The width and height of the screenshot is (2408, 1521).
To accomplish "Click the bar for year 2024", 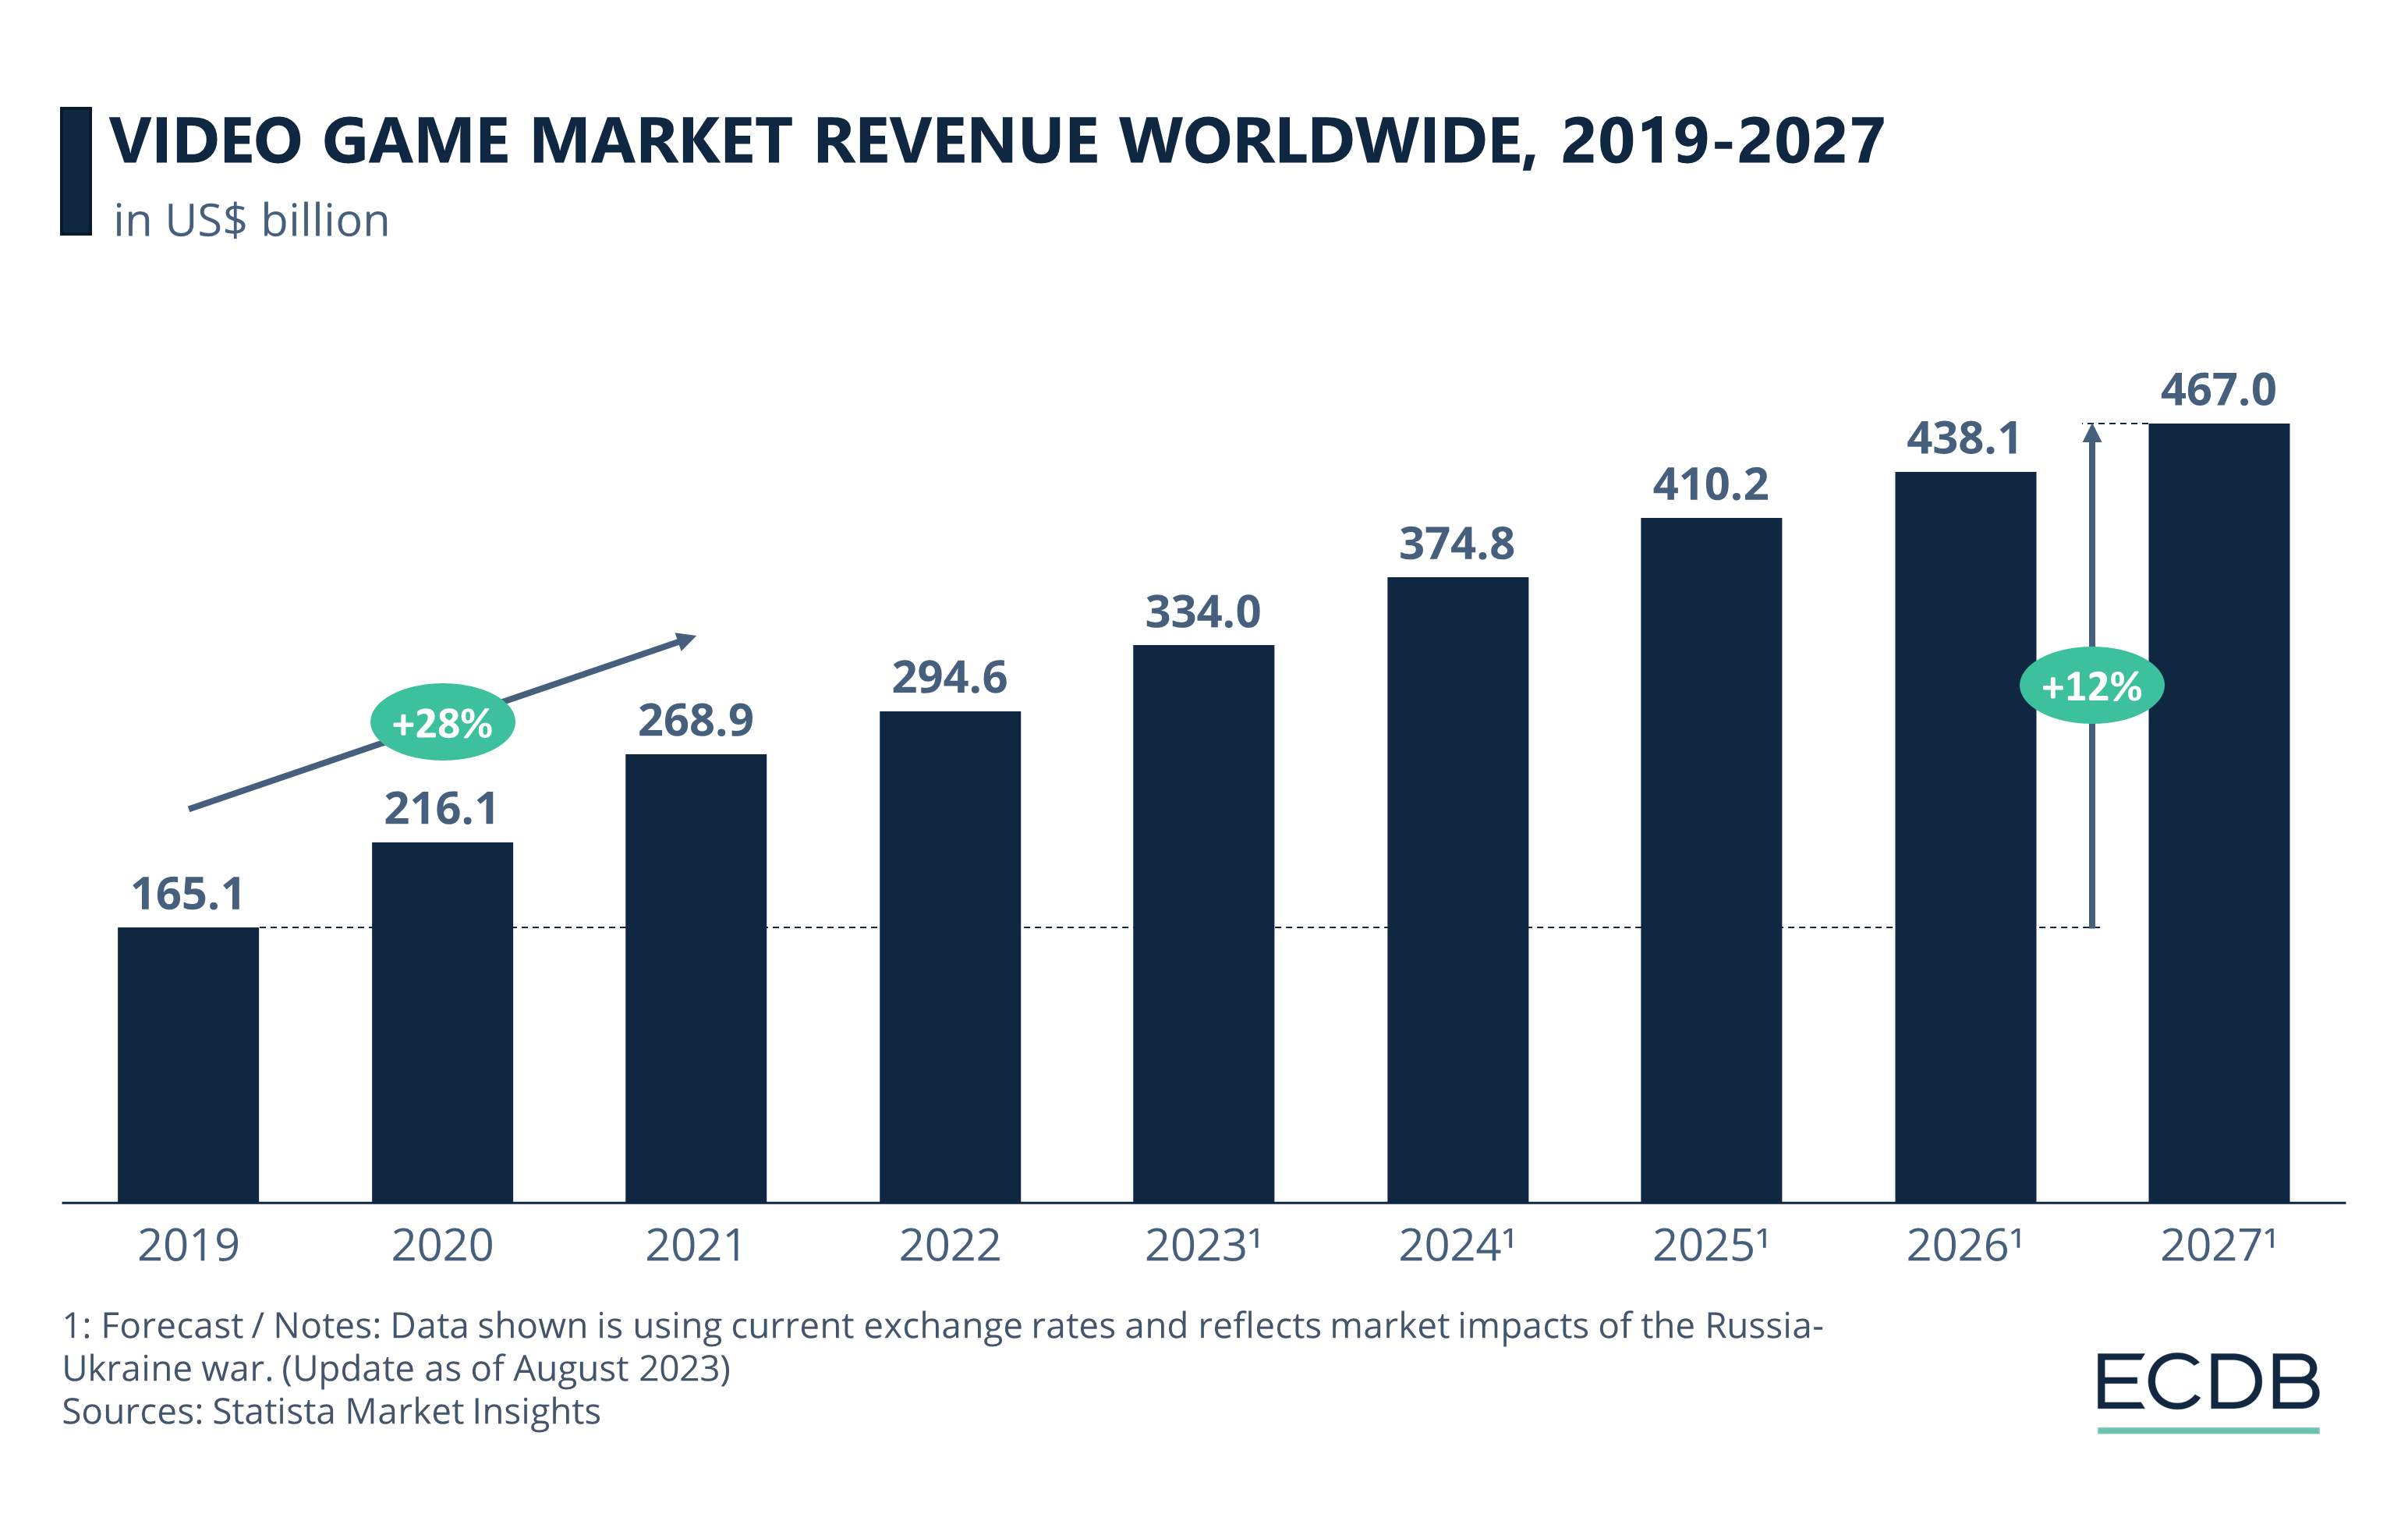I will point(1457,890).
